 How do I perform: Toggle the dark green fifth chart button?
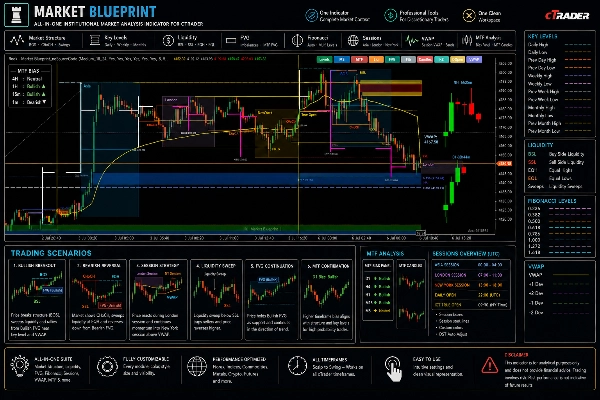point(392,59)
